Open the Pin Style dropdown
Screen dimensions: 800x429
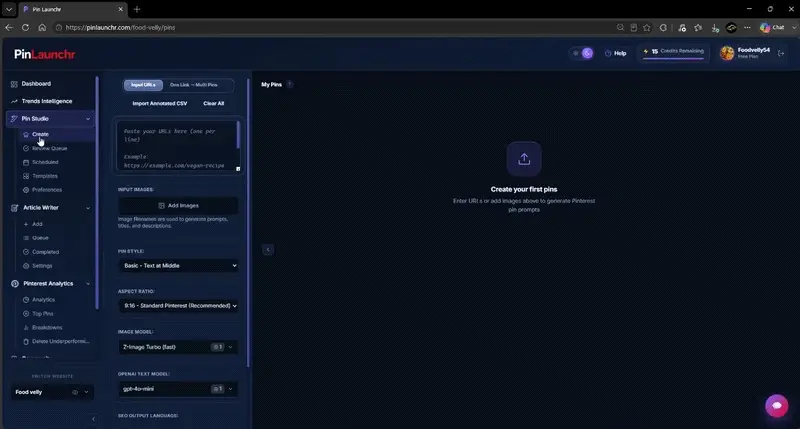pos(179,266)
